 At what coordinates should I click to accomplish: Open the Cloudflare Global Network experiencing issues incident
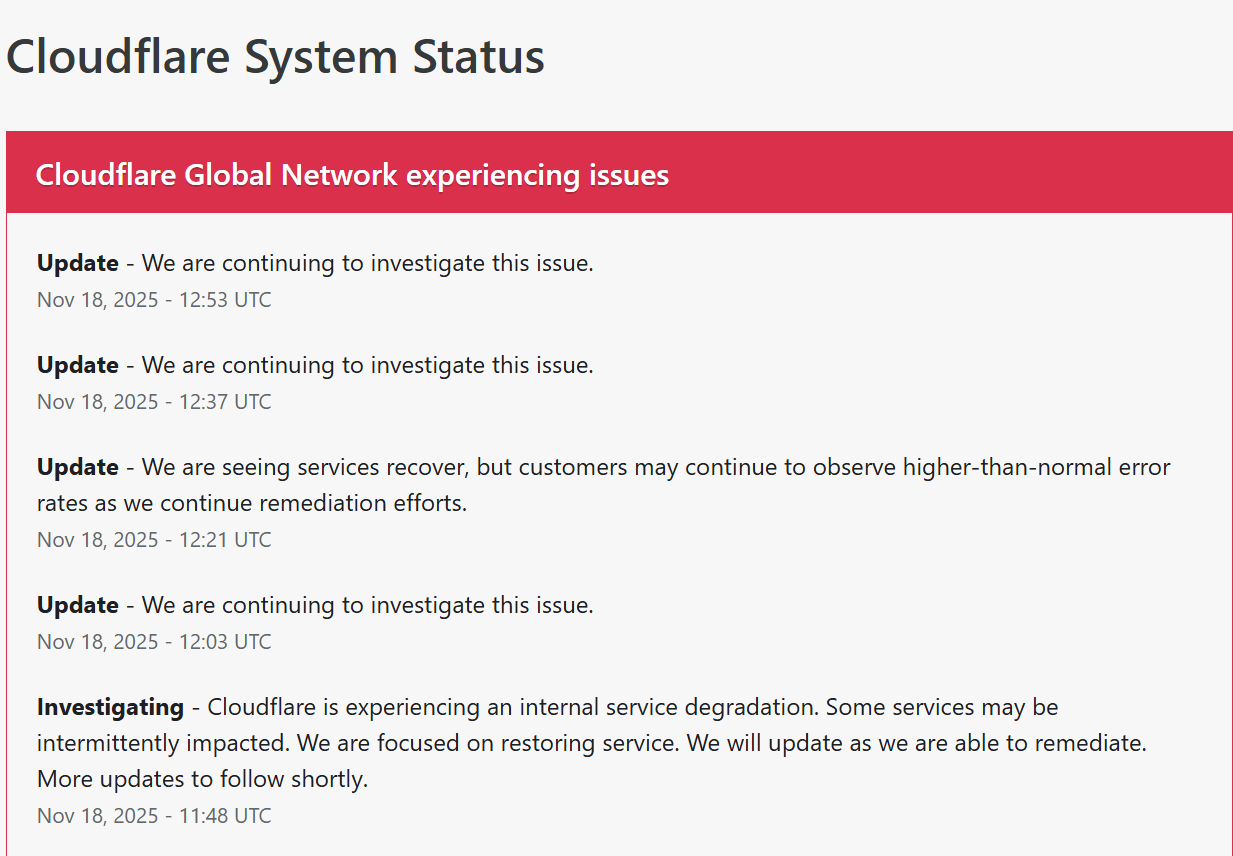click(352, 175)
